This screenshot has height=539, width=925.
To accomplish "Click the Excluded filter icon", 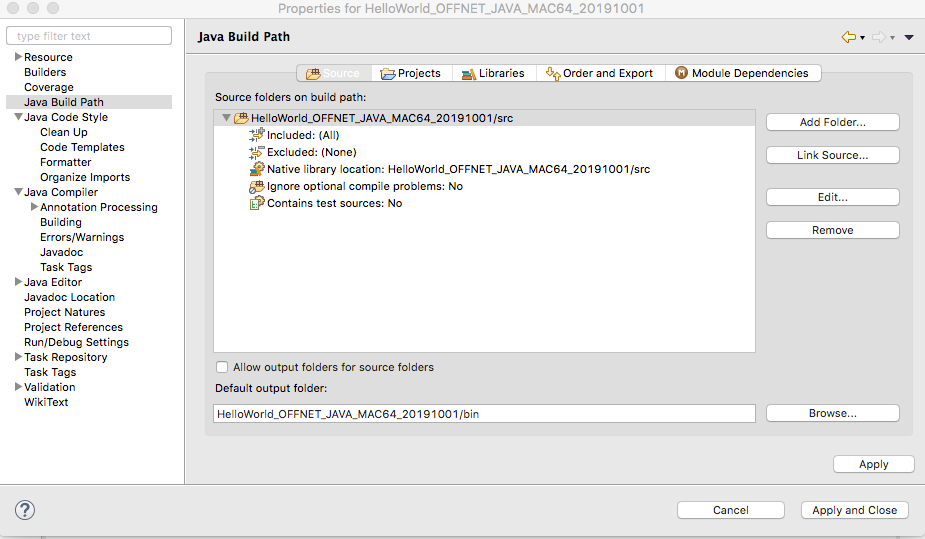I will 257,152.
